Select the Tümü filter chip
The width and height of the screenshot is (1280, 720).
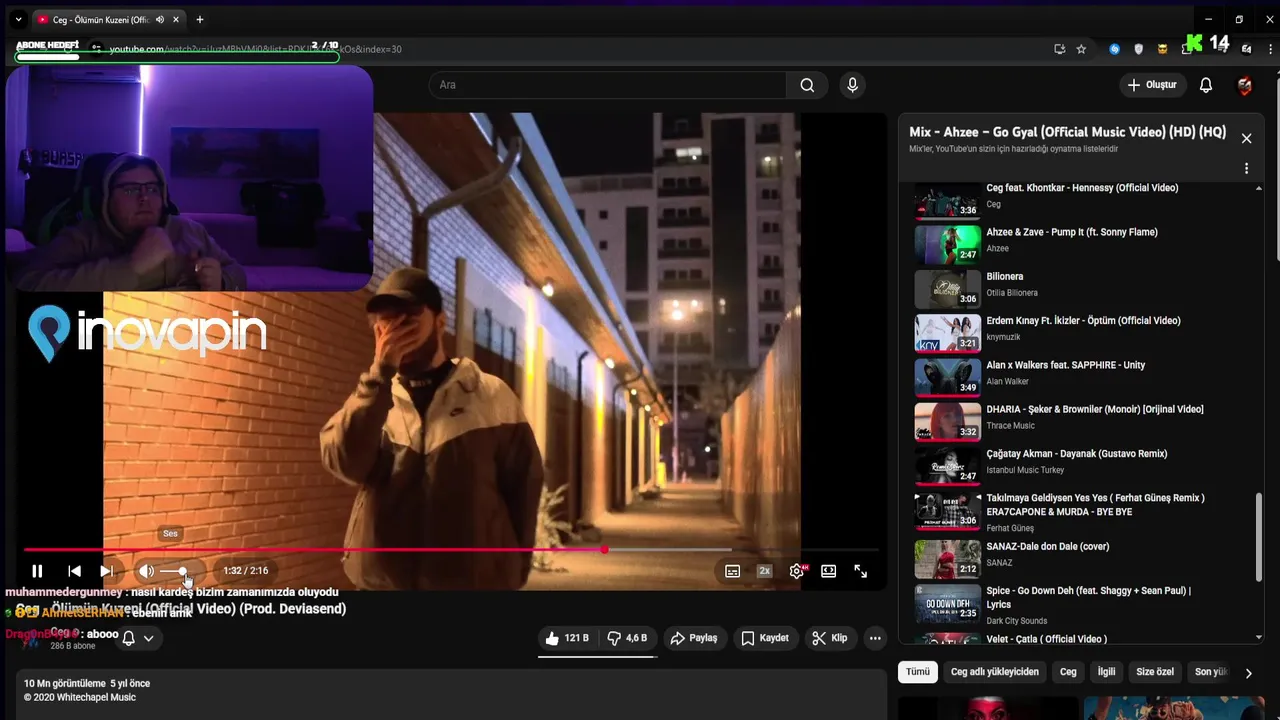pos(918,672)
